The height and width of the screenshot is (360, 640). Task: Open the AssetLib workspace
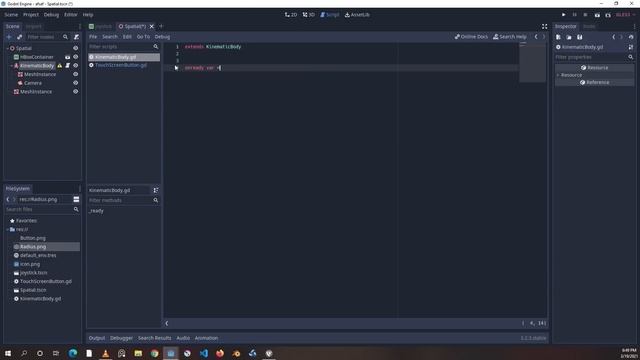[x=357, y=15]
